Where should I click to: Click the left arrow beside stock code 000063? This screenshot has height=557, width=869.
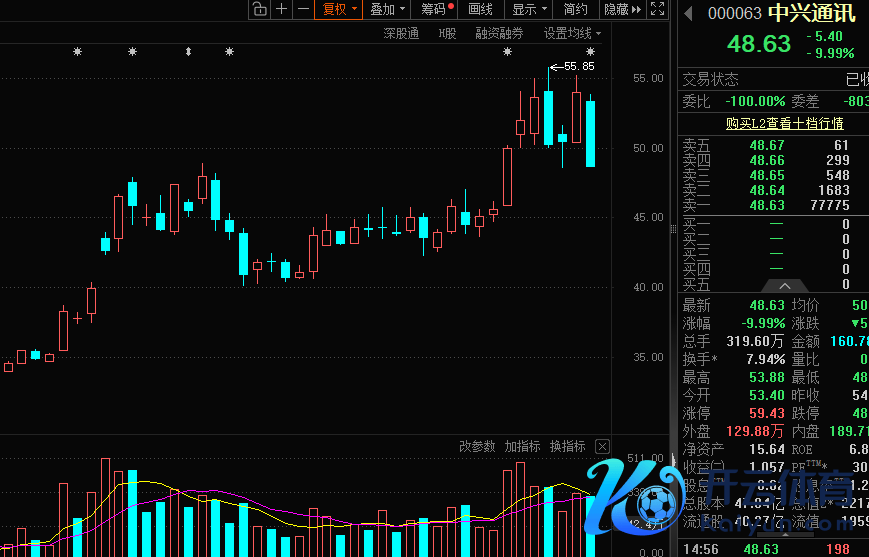point(688,13)
